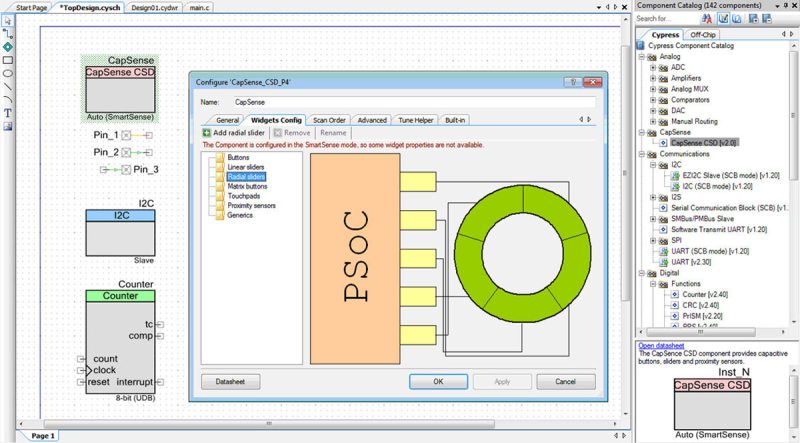Click the catalog Search for field

(x=667, y=19)
